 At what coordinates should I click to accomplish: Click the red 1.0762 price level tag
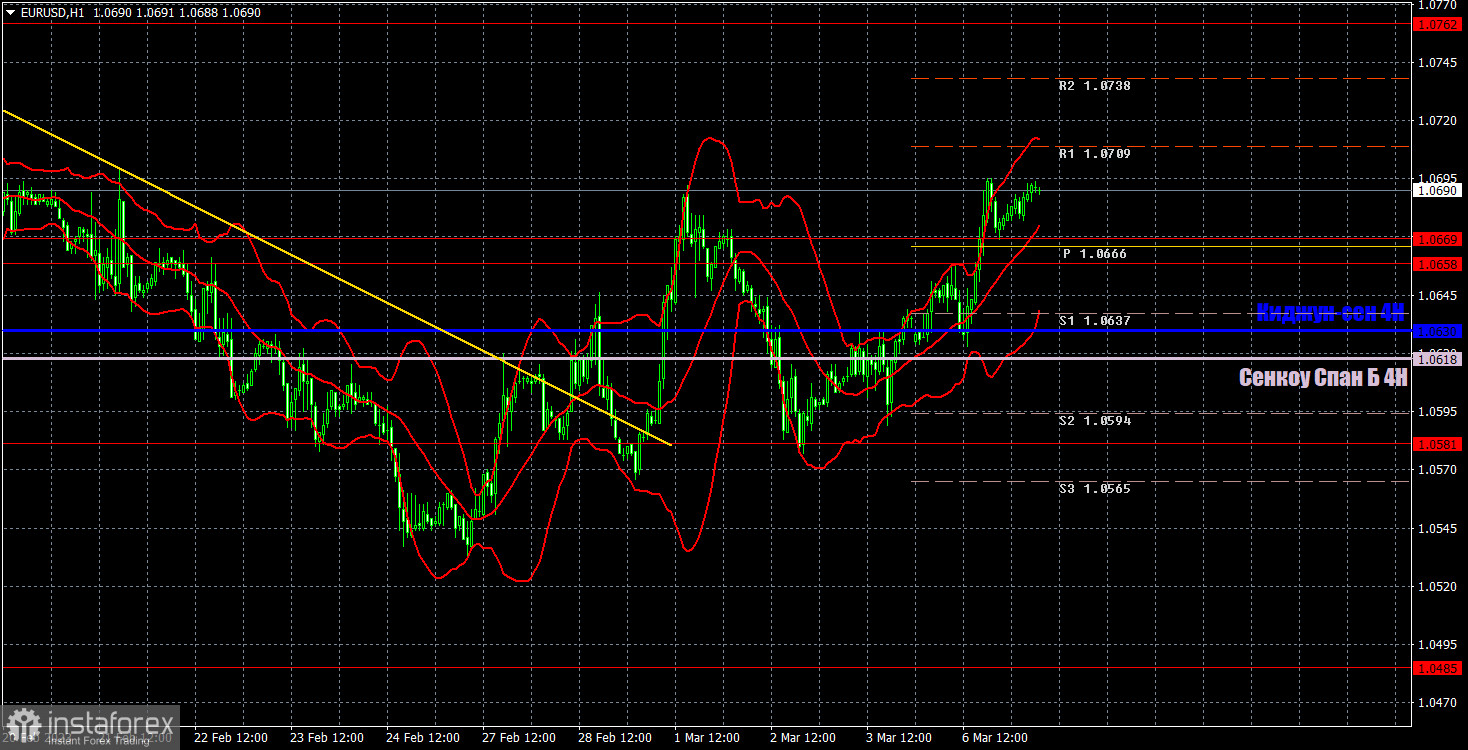[x=1438, y=24]
